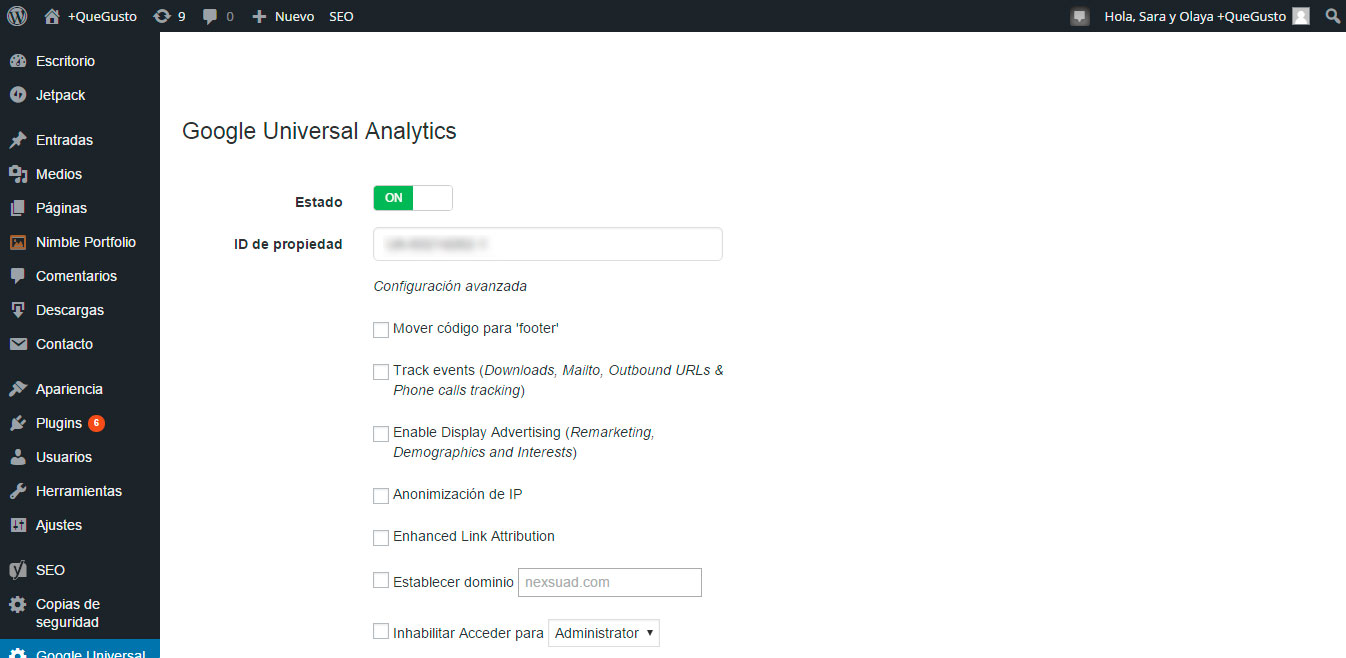Viewport: 1346px width, 658px height.
Task: Open Apariencia in the sidebar
Action: click(x=69, y=389)
